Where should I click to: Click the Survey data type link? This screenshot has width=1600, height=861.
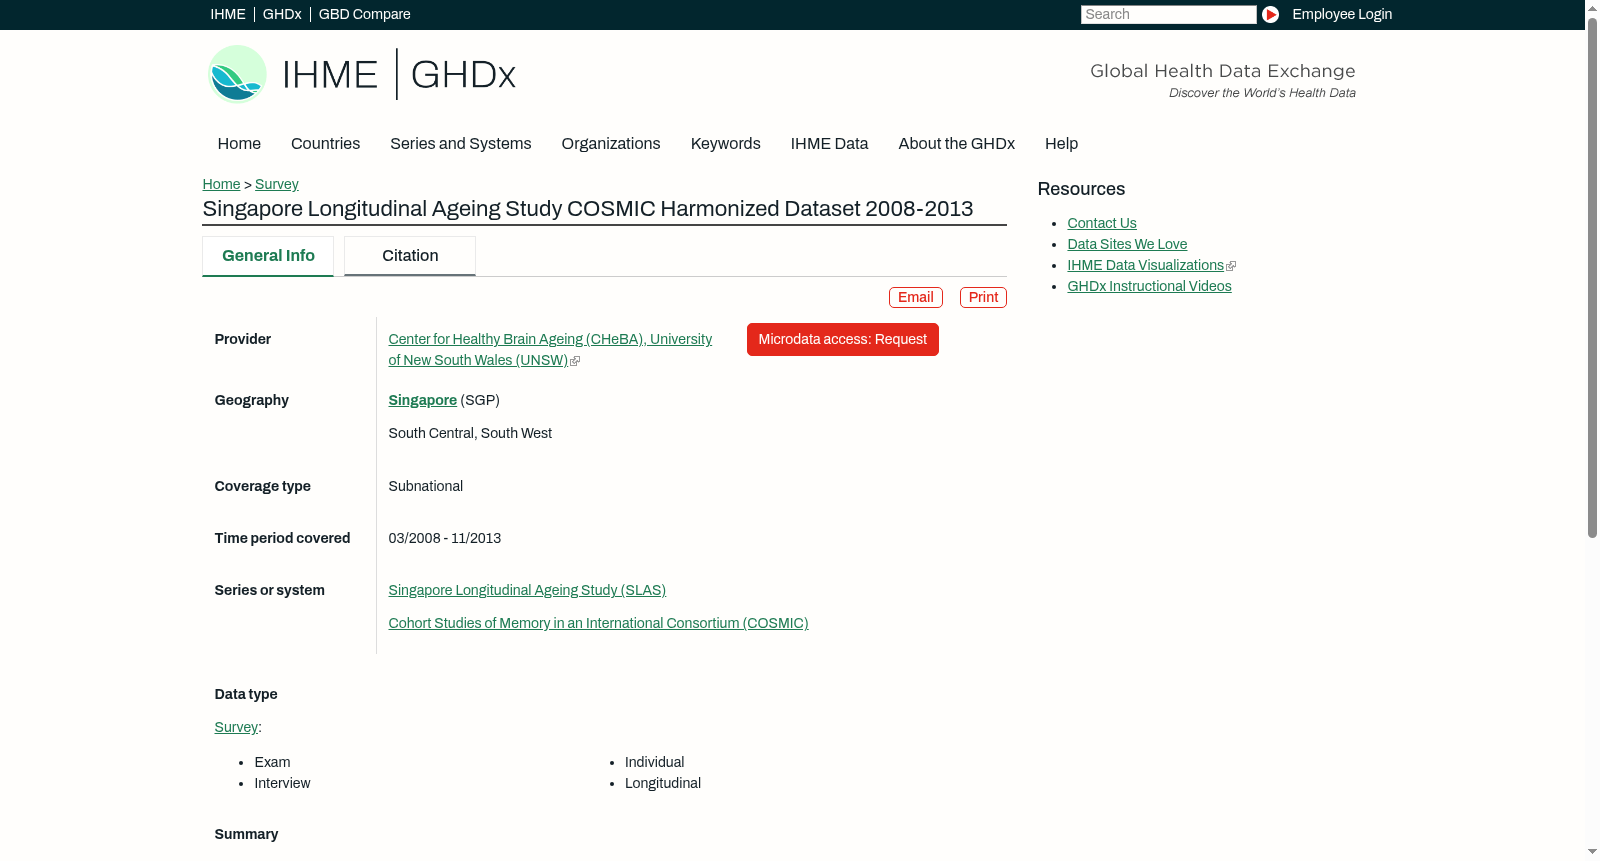pos(236,727)
